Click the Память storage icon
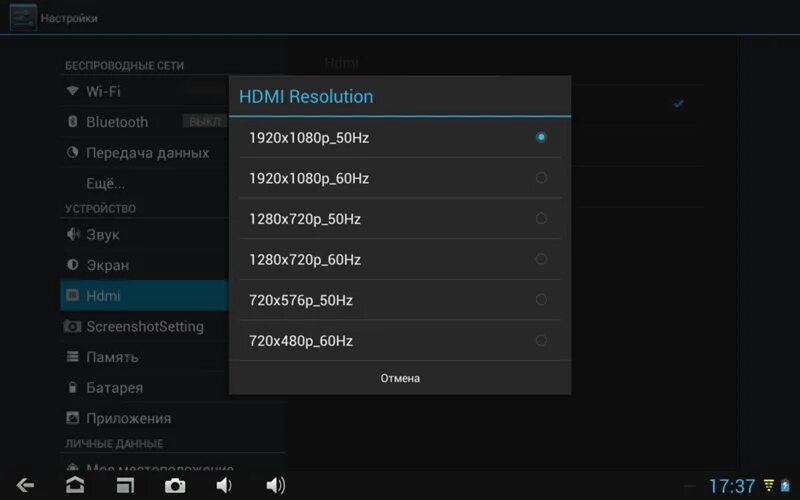The height and width of the screenshot is (500, 800). point(72,356)
